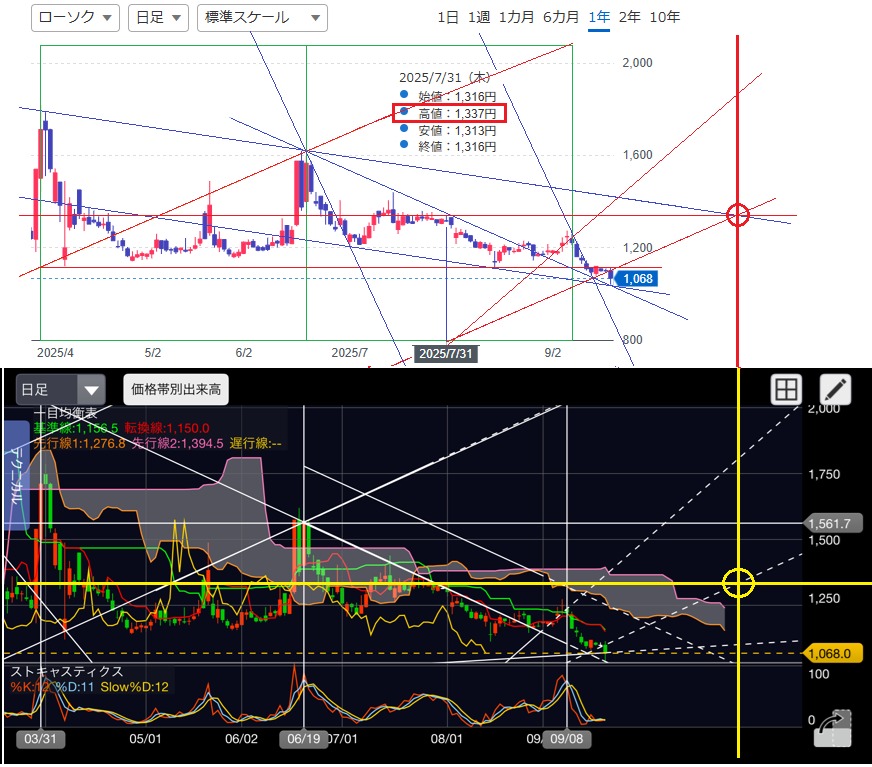Click the blue 1,068 current price tag

(x=638, y=279)
